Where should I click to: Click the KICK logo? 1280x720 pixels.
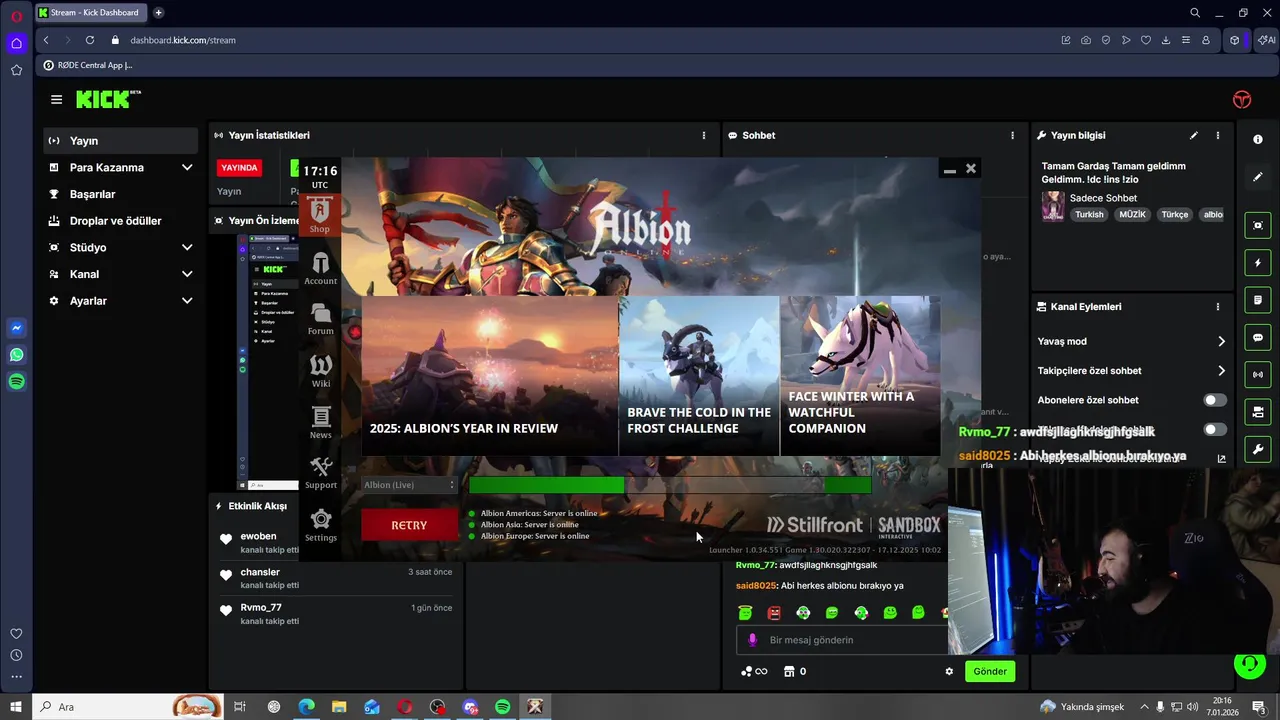click(108, 99)
